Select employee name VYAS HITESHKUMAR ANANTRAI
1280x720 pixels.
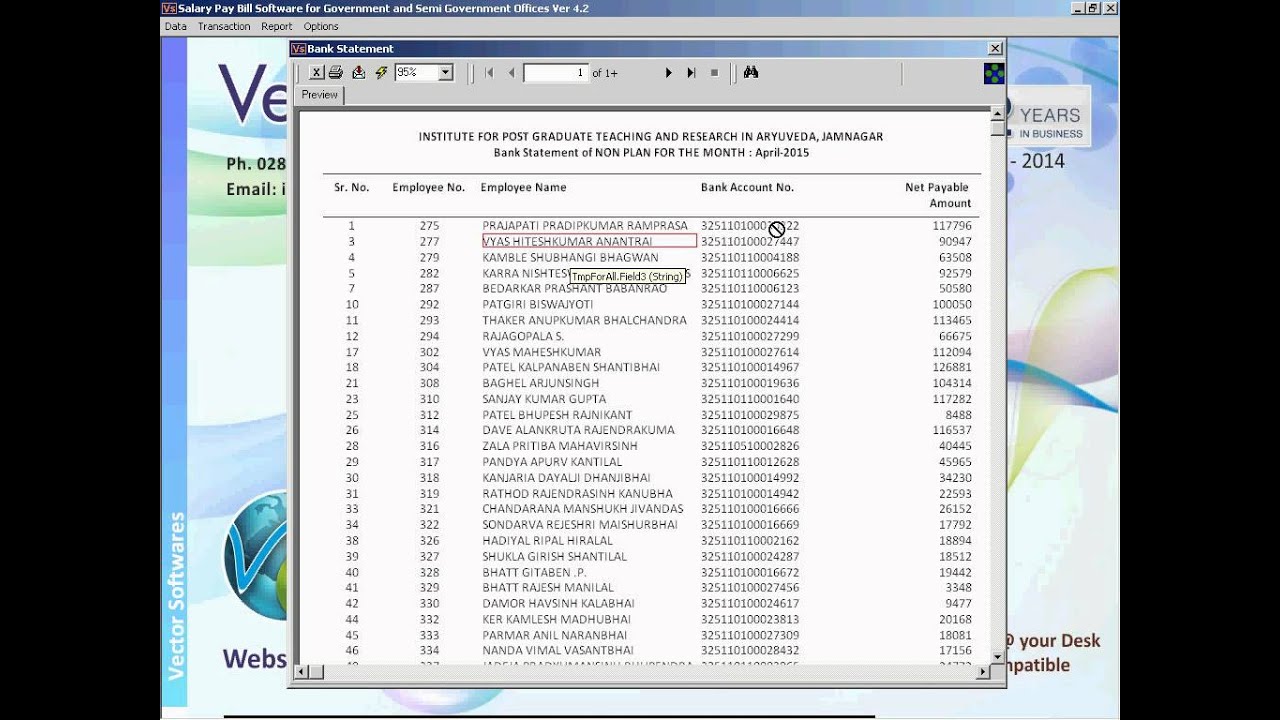[589, 241]
